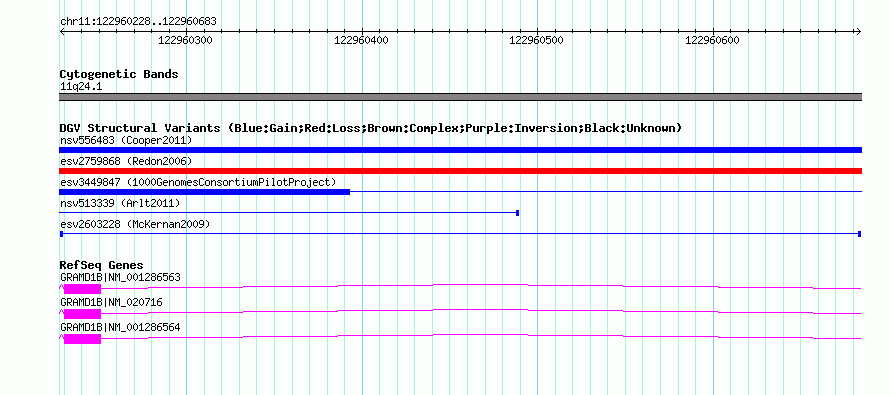Open the GRAMD1B|NM_020716 transcript label

pyautogui.click(x=111, y=302)
